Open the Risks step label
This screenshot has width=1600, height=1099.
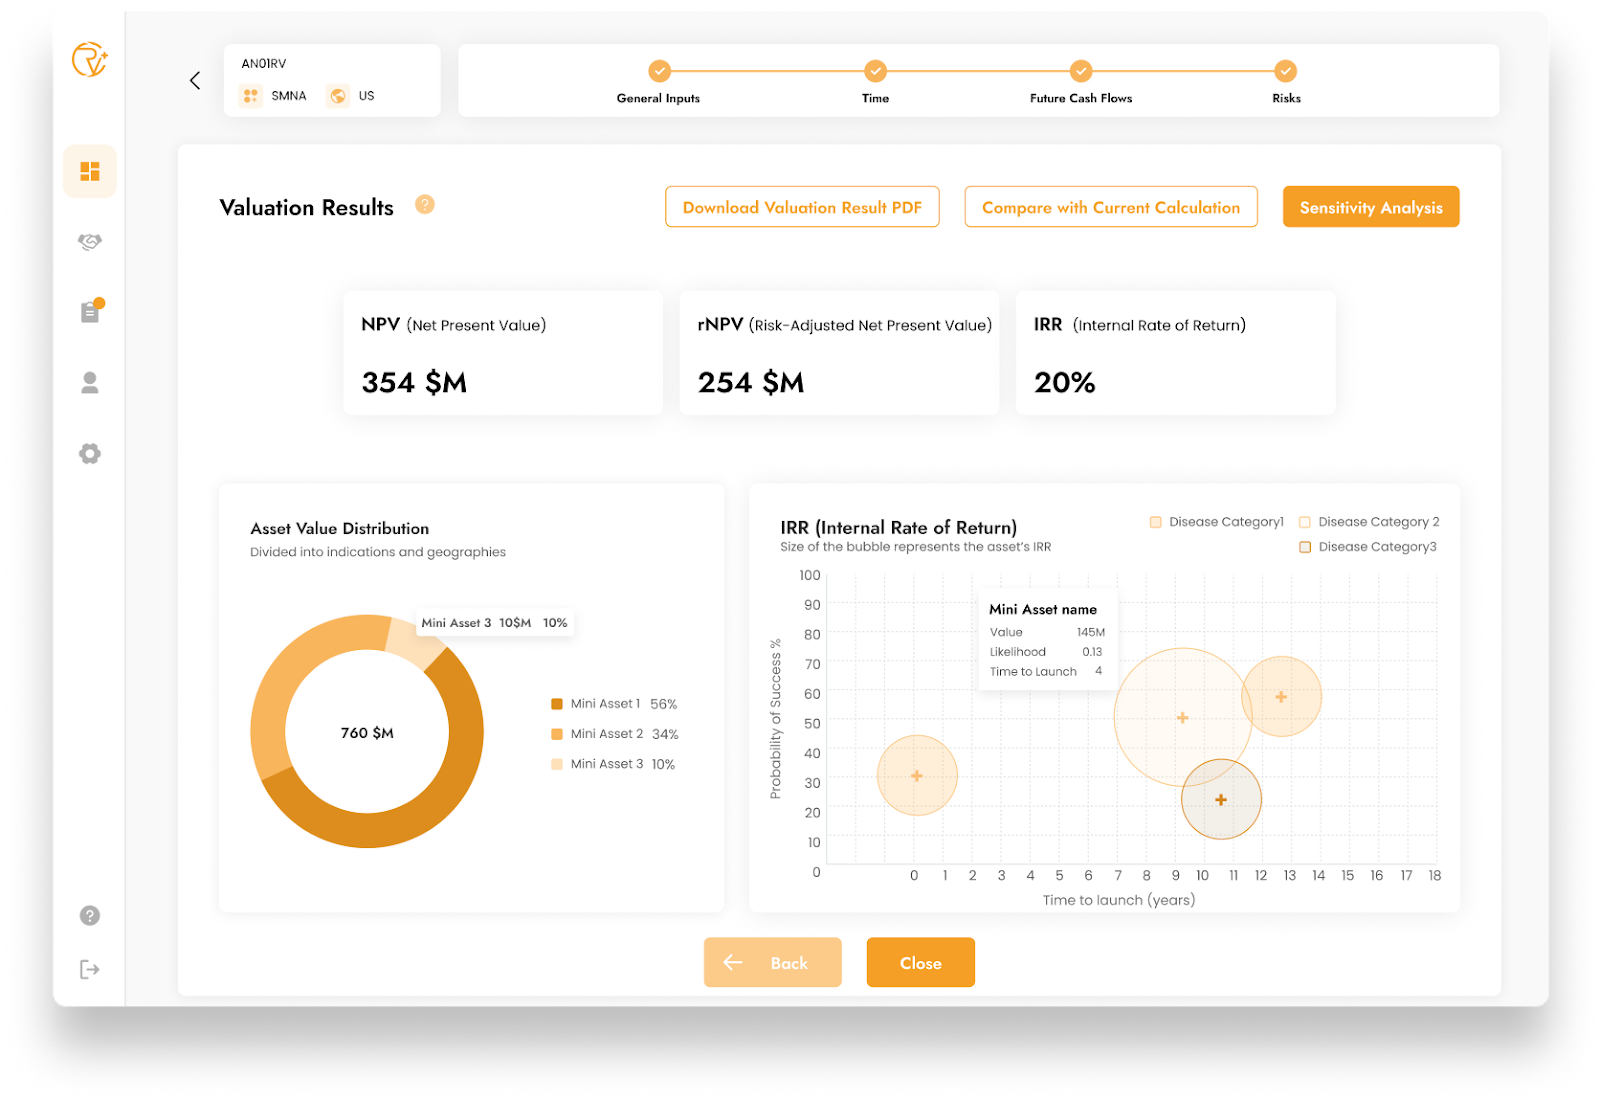[x=1286, y=98]
